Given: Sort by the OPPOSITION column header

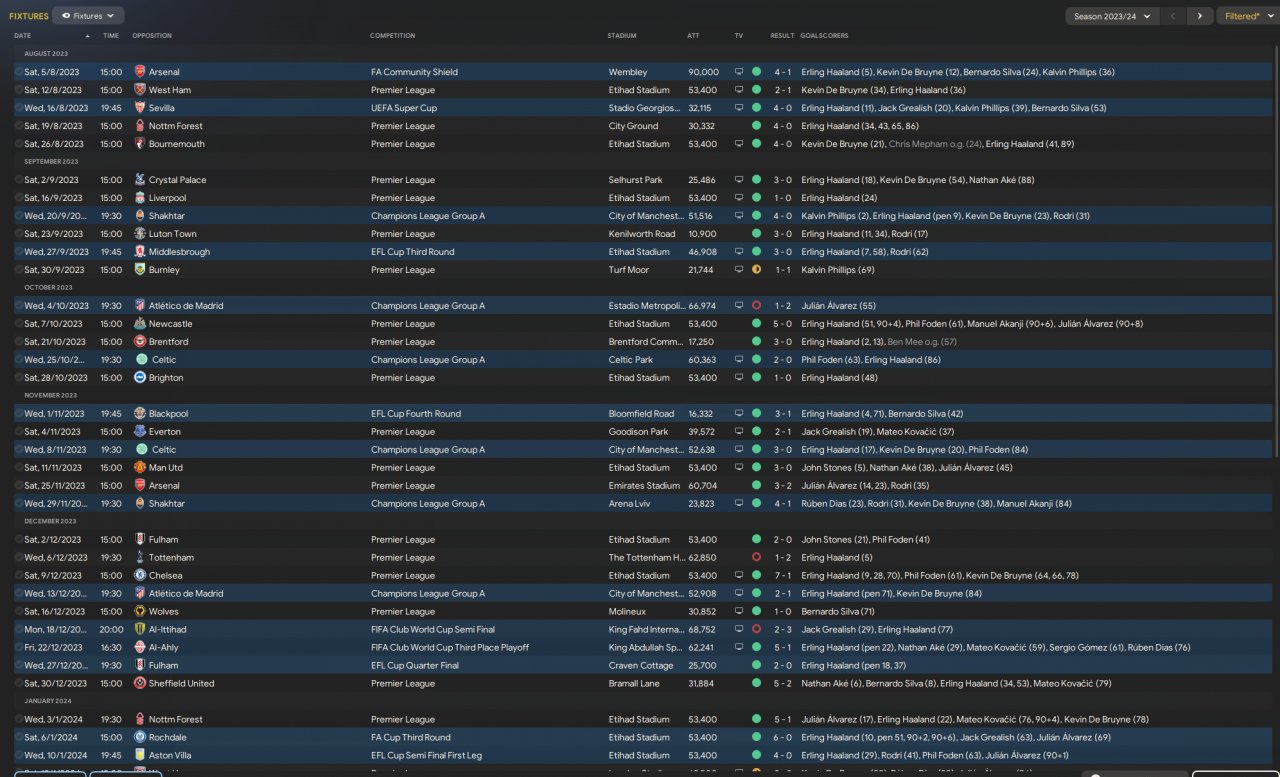Looking at the screenshot, I should (152, 36).
